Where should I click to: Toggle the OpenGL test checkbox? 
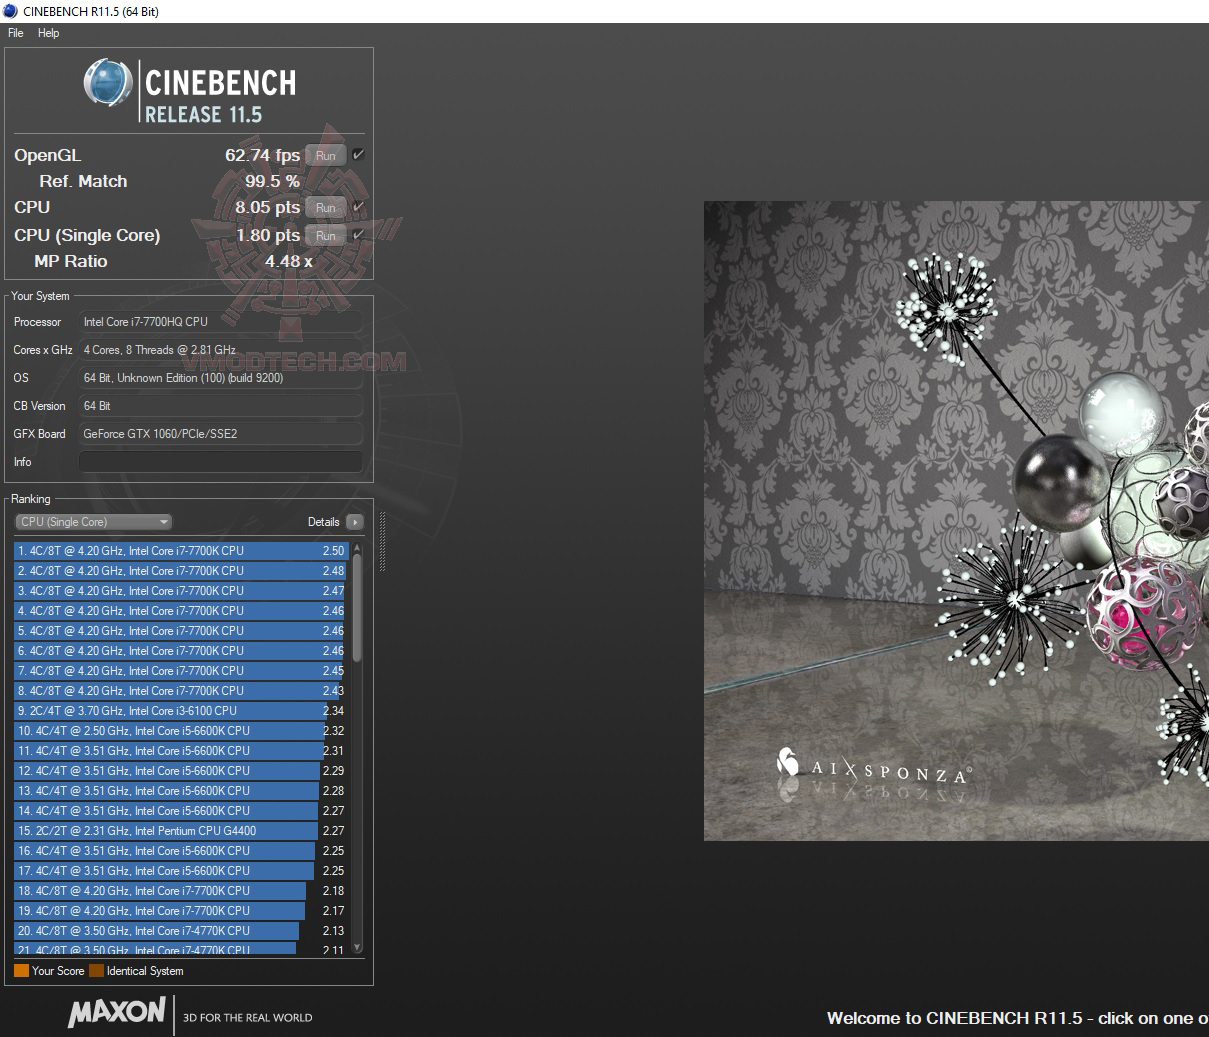[x=358, y=155]
